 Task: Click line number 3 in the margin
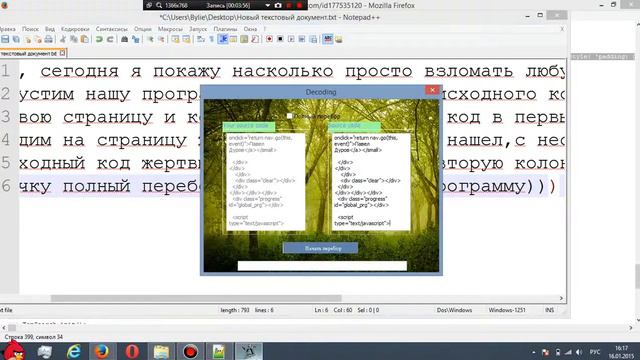coord(5,117)
